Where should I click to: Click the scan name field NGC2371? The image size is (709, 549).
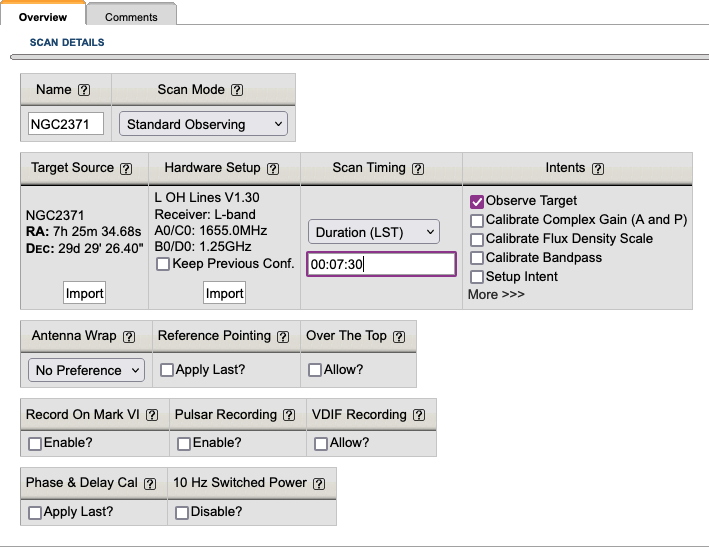(x=66, y=124)
